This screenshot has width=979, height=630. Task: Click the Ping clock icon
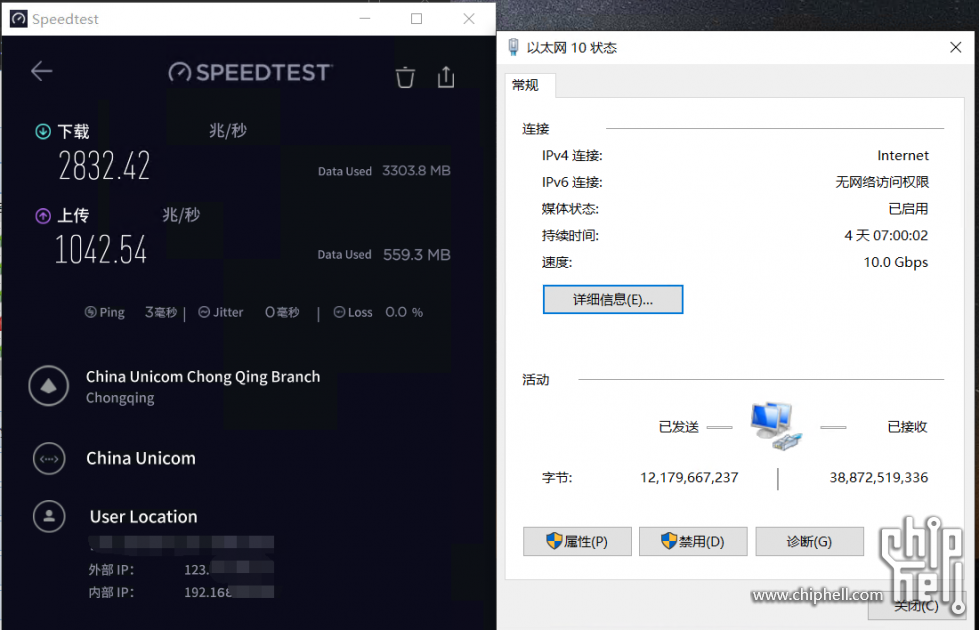point(91,312)
